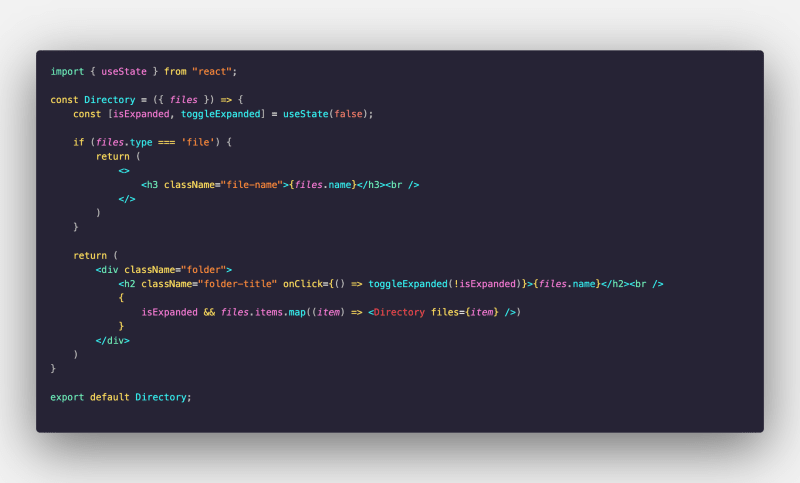This screenshot has width=800, height=483.
Task: Click the "file-name" className value
Action: (x=252, y=185)
